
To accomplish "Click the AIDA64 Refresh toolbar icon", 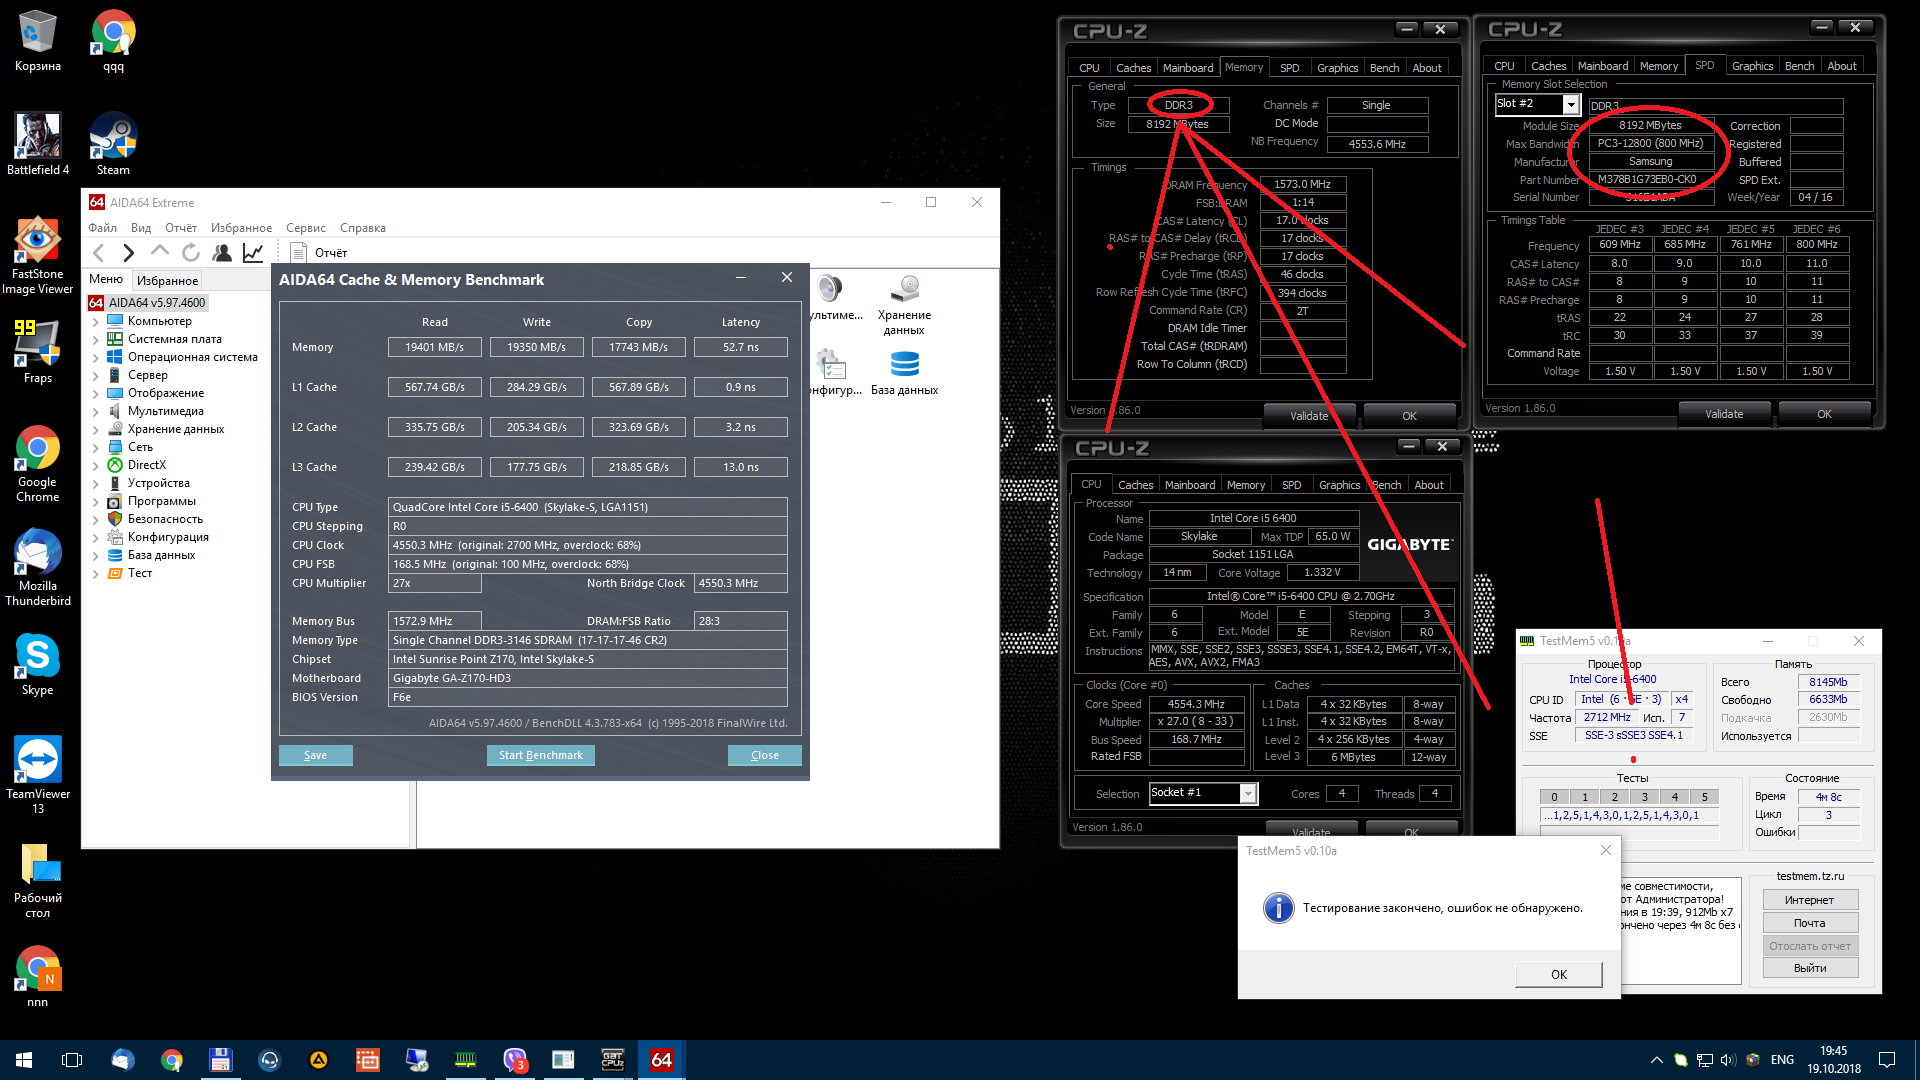I will click(191, 253).
